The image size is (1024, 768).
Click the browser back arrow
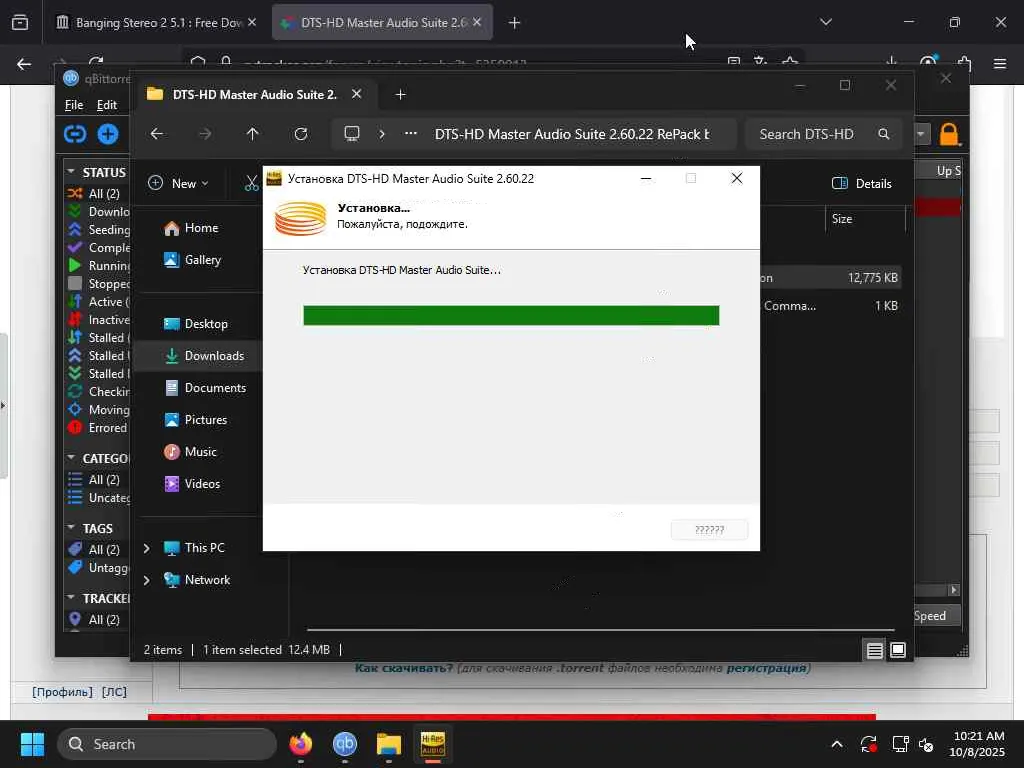pos(24,64)
